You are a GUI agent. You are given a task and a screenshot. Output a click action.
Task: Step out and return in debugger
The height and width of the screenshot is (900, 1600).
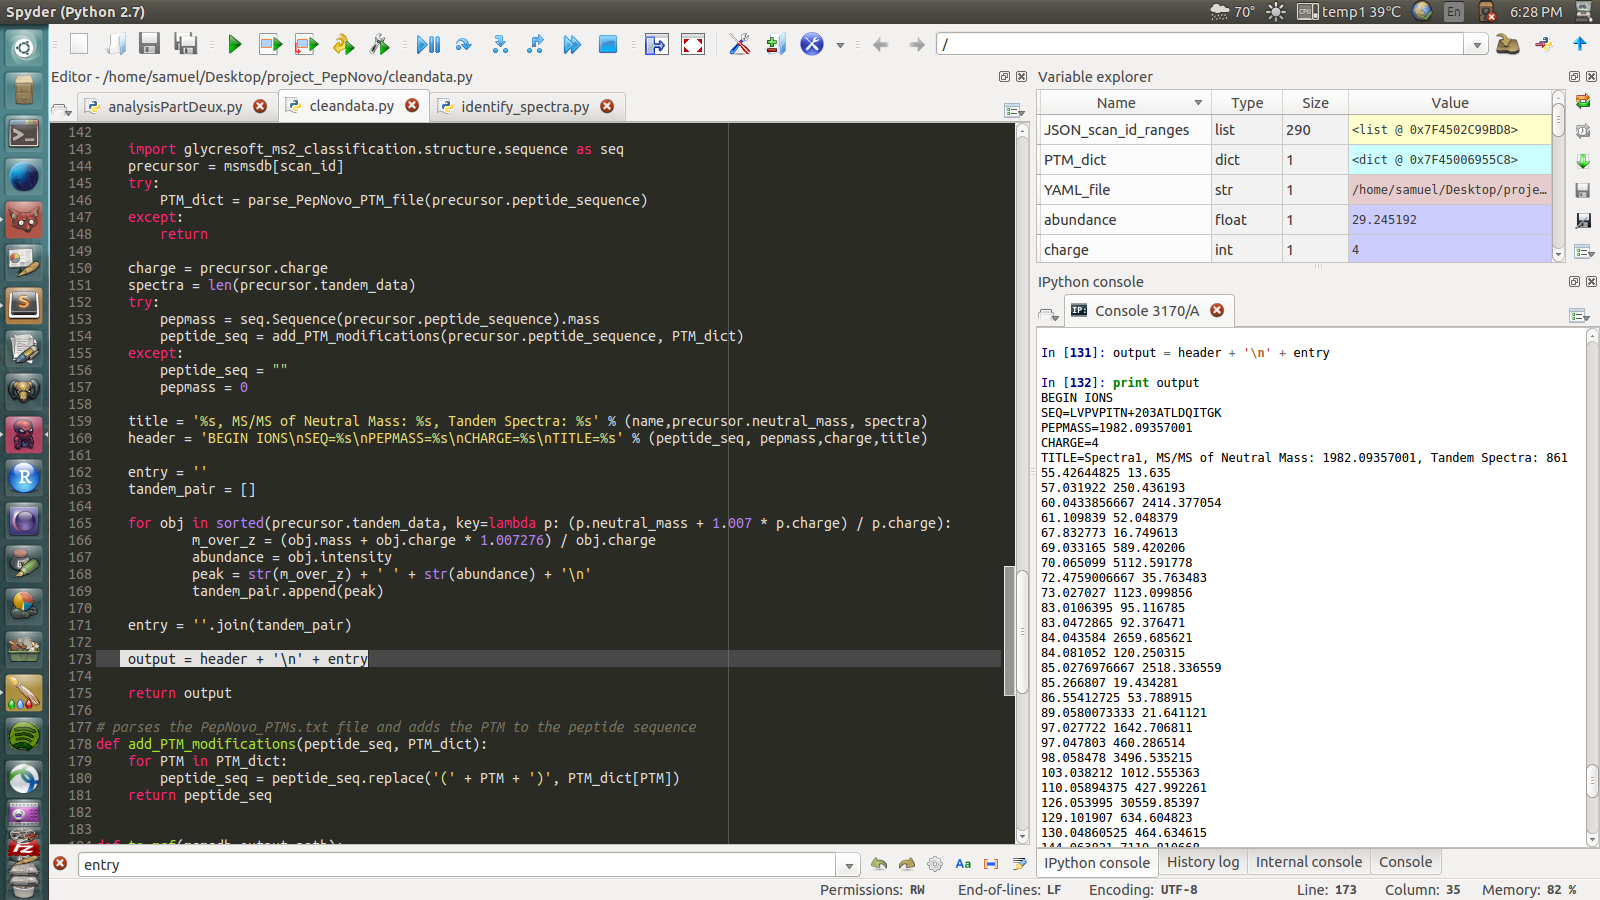(535, 44)
